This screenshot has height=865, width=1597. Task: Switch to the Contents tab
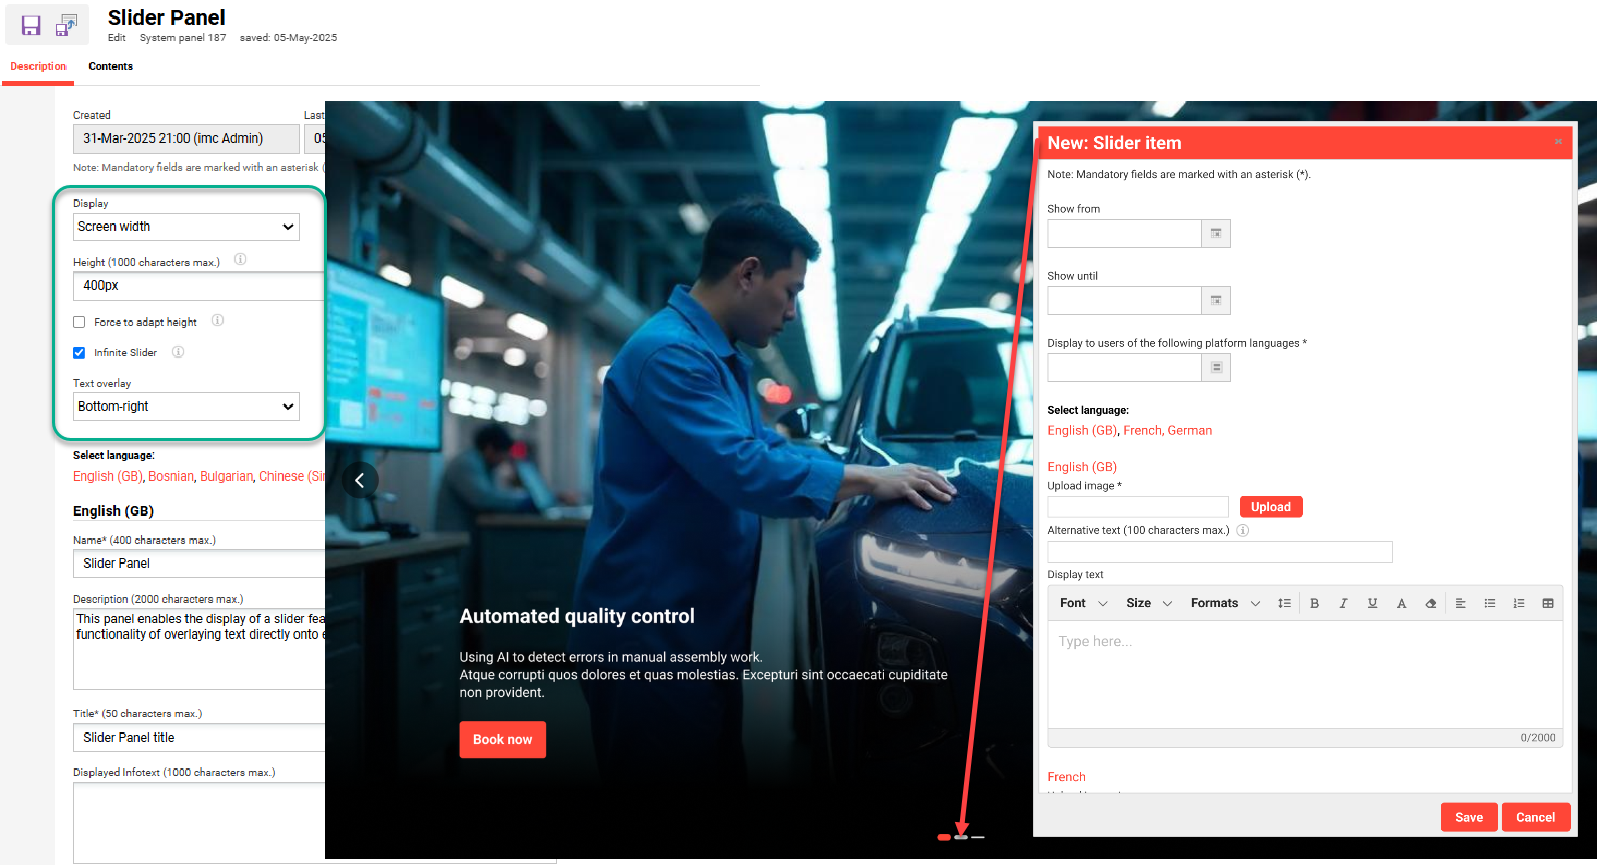pos(110,67)
